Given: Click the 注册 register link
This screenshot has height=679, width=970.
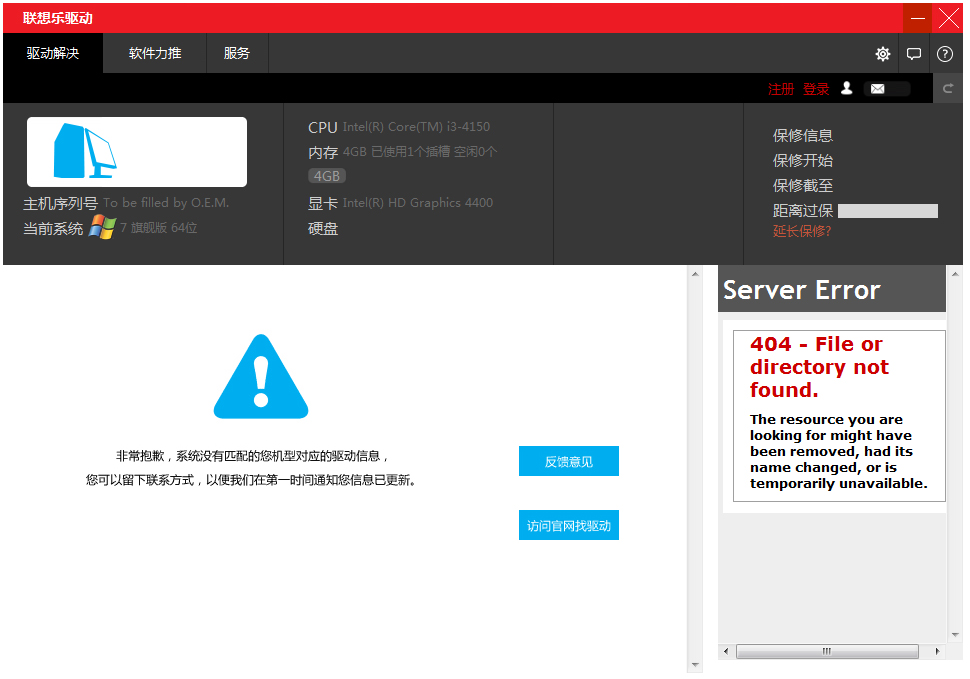Looking at the screenshot, I should tap(781, 89).
